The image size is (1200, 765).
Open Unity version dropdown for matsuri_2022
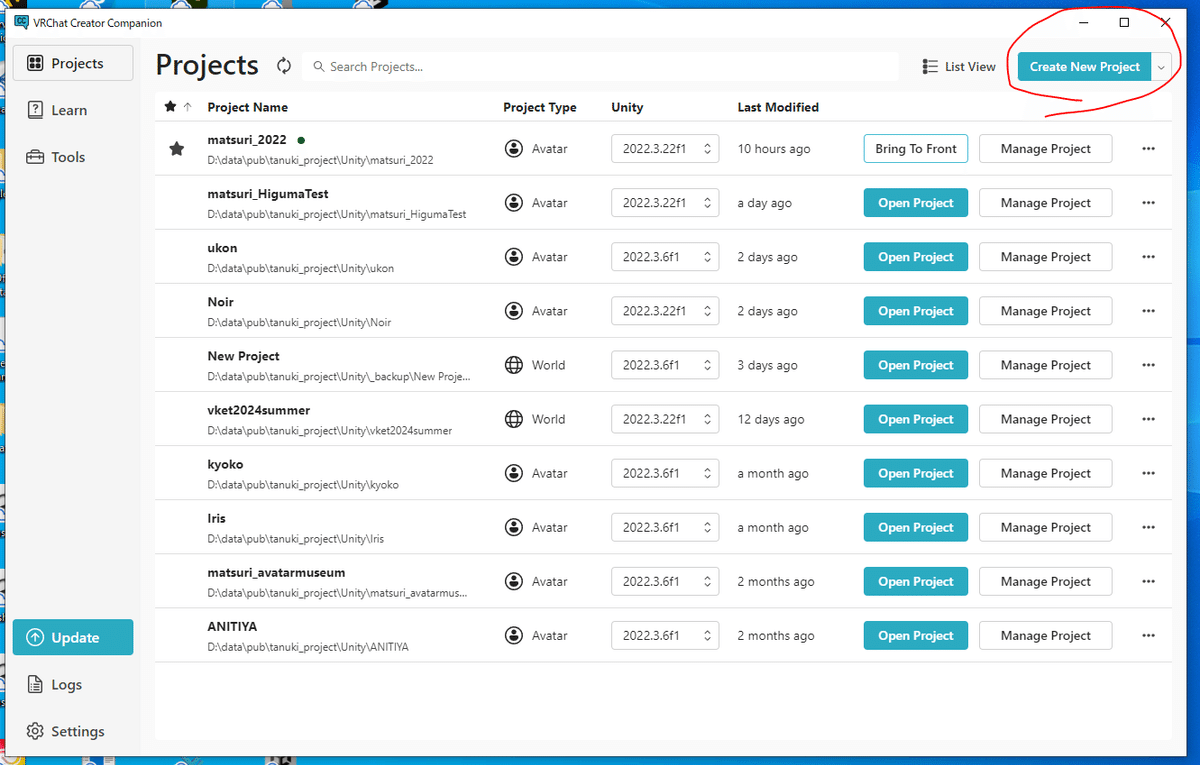click(665, 149)
